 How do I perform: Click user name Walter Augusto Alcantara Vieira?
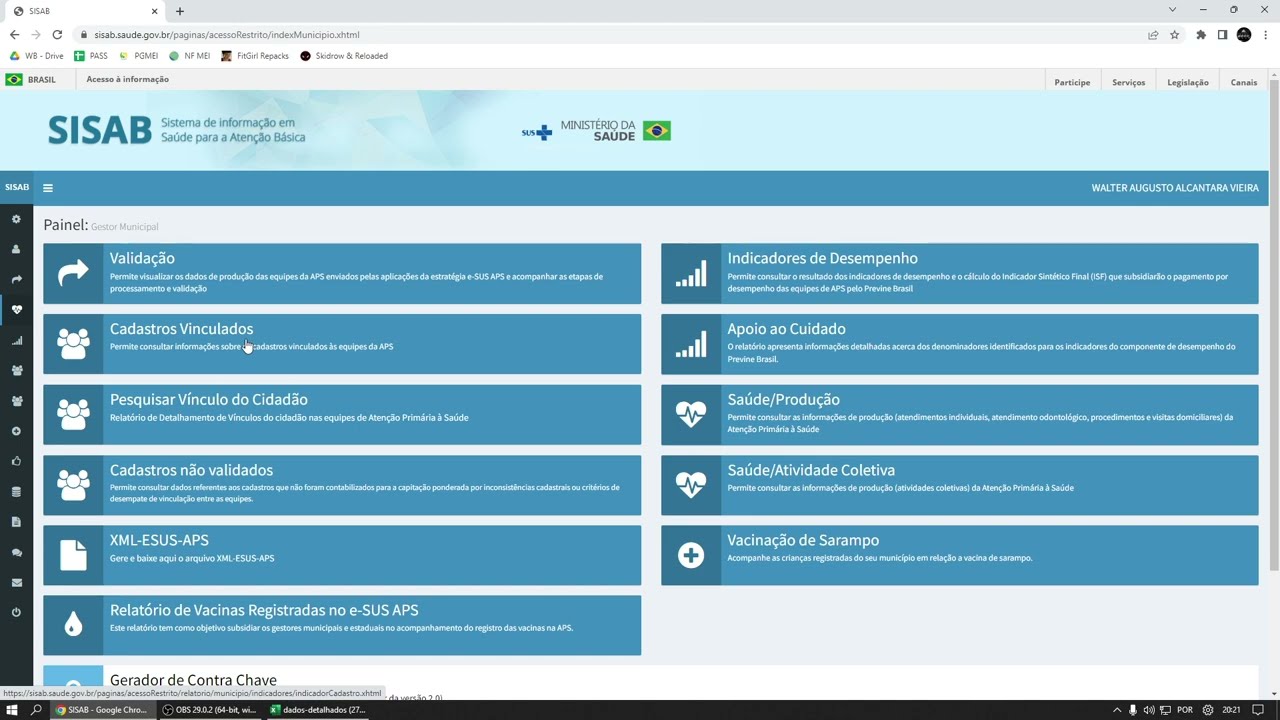coord(1175,188)
